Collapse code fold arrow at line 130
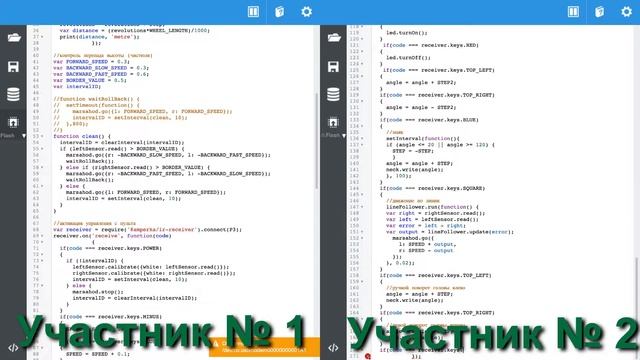This screenshot has width=640, height=360. pos(362,101)
